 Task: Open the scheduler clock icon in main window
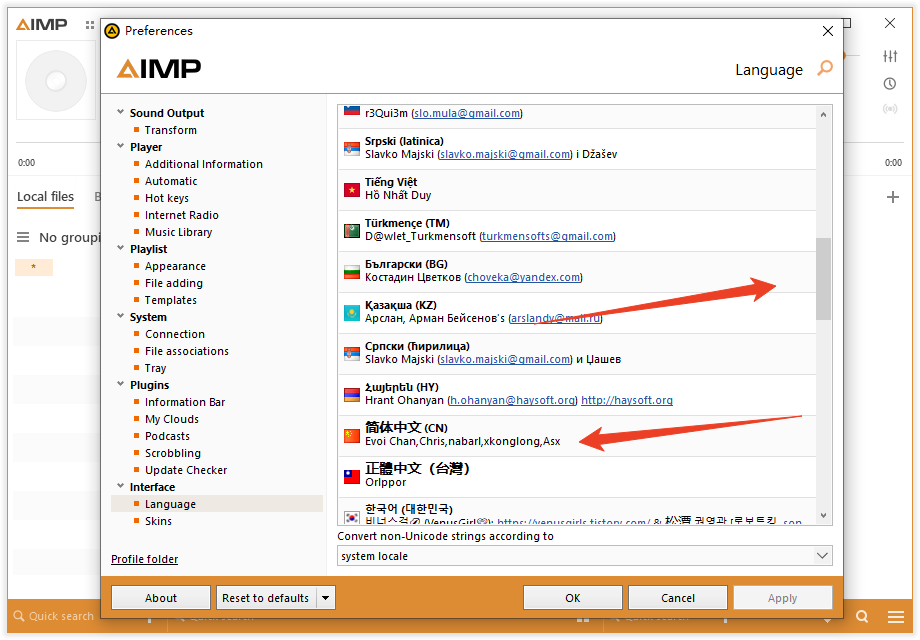[x=889, y=83]
